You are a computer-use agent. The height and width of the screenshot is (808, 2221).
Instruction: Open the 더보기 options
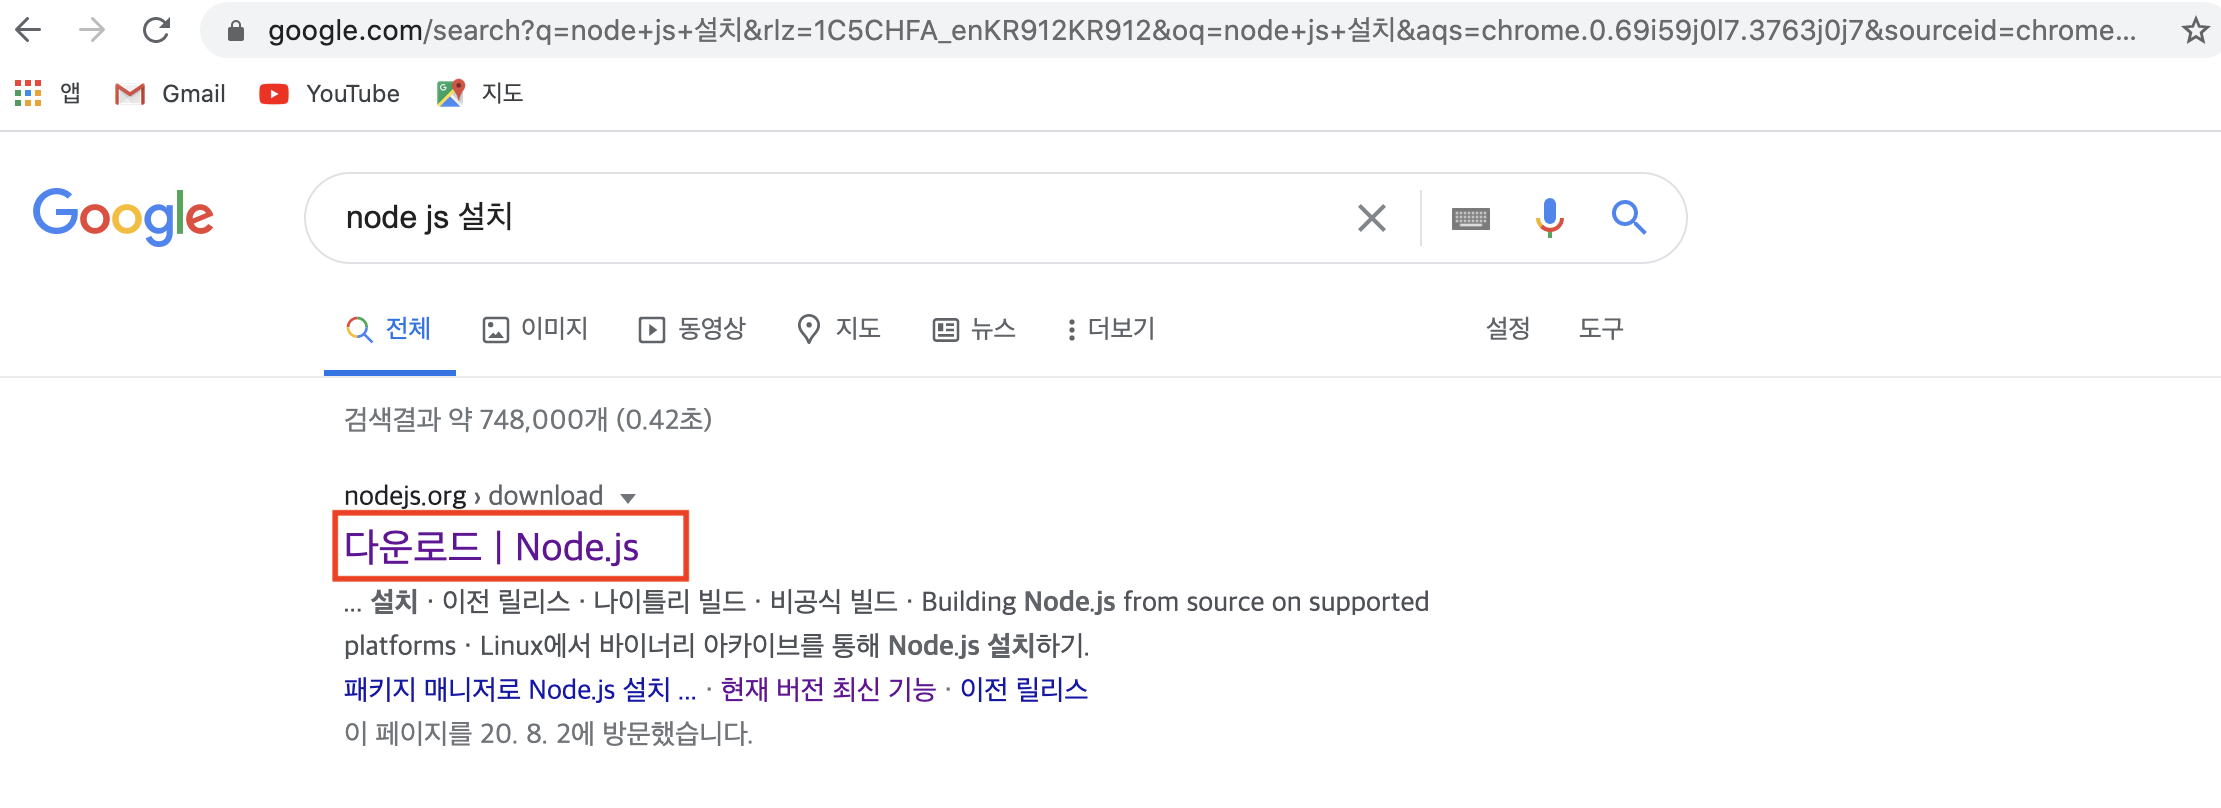point(1109,329)
